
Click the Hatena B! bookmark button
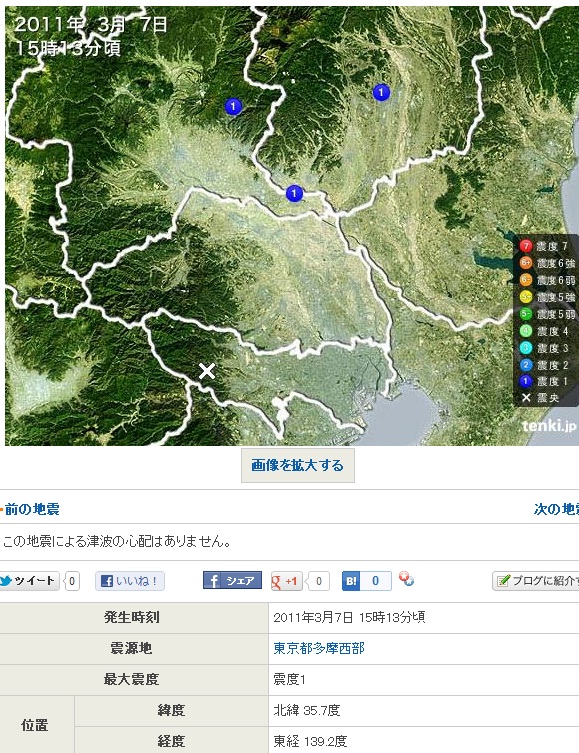click(x=351, y=581)
